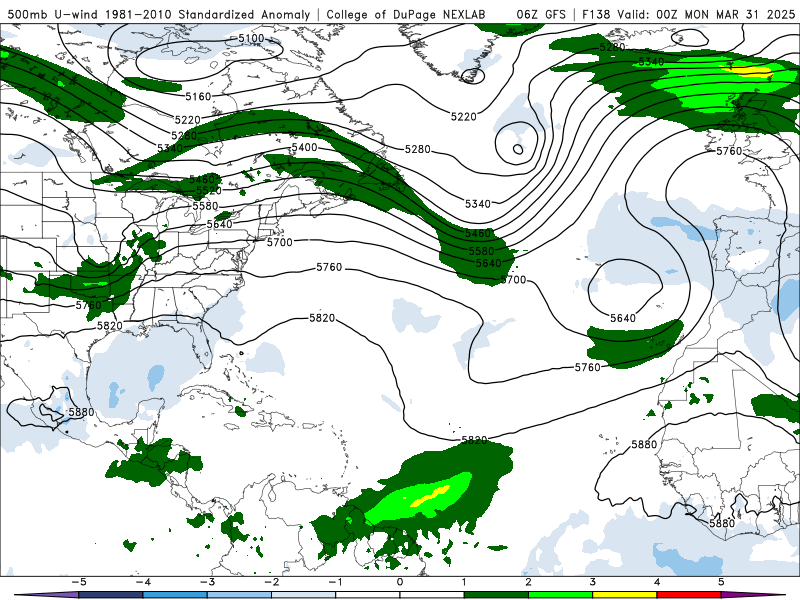Click the '1' colorbar tick label
800x600 pixels.
click(464, 582)
